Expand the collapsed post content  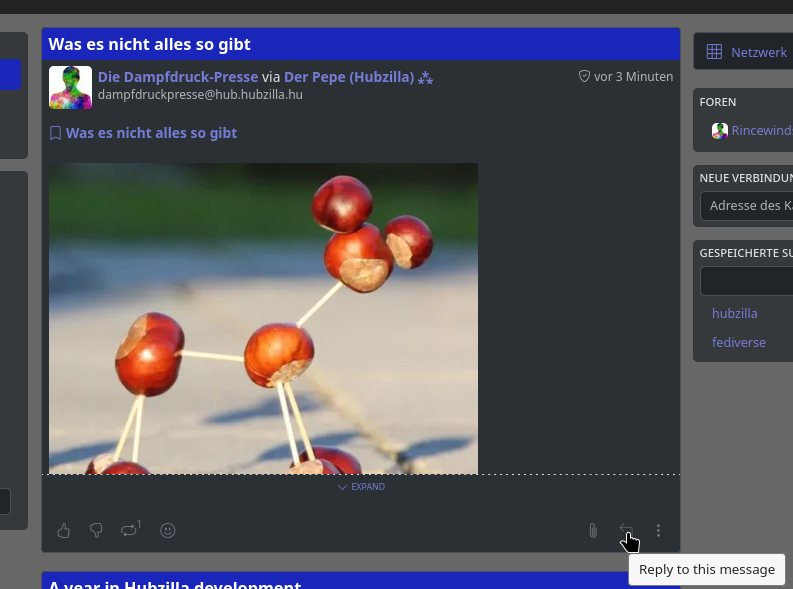pyautogui.click(x=361, y=487)
